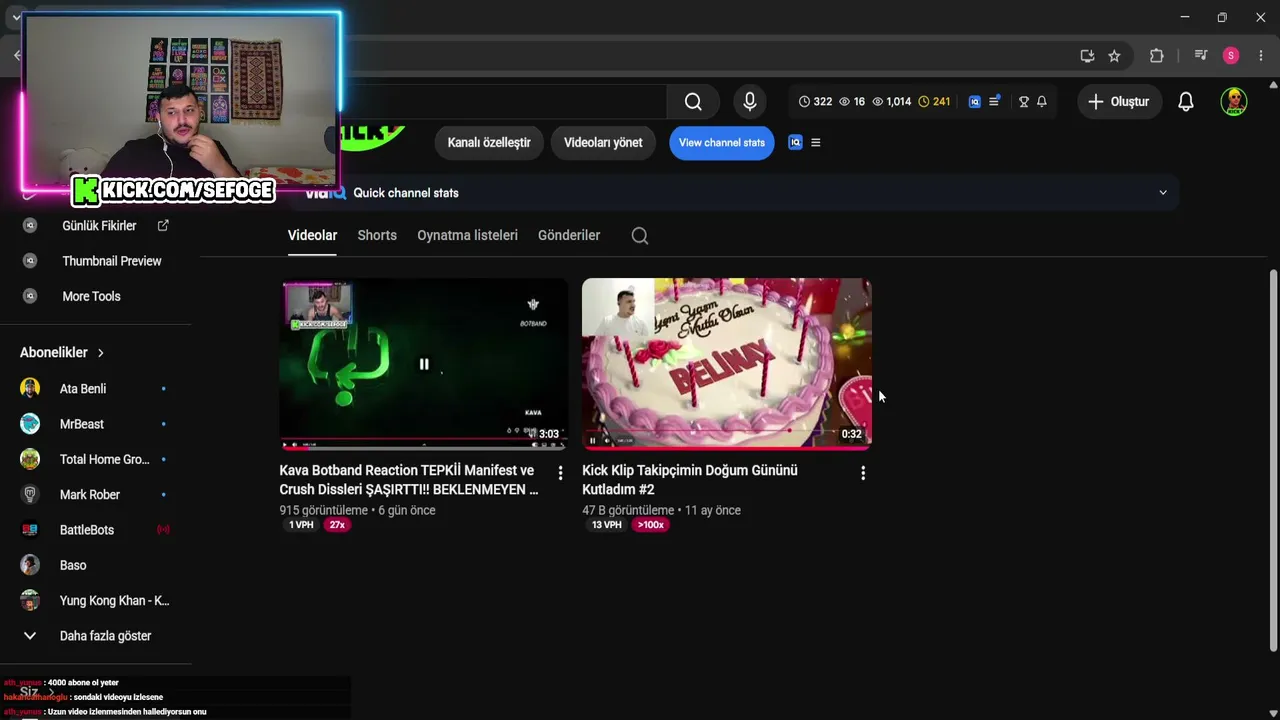Open the Total Home Gro... subscription name
This screenshot has height=720, width=1280.
pyautogui.click(x=105, y=460)
